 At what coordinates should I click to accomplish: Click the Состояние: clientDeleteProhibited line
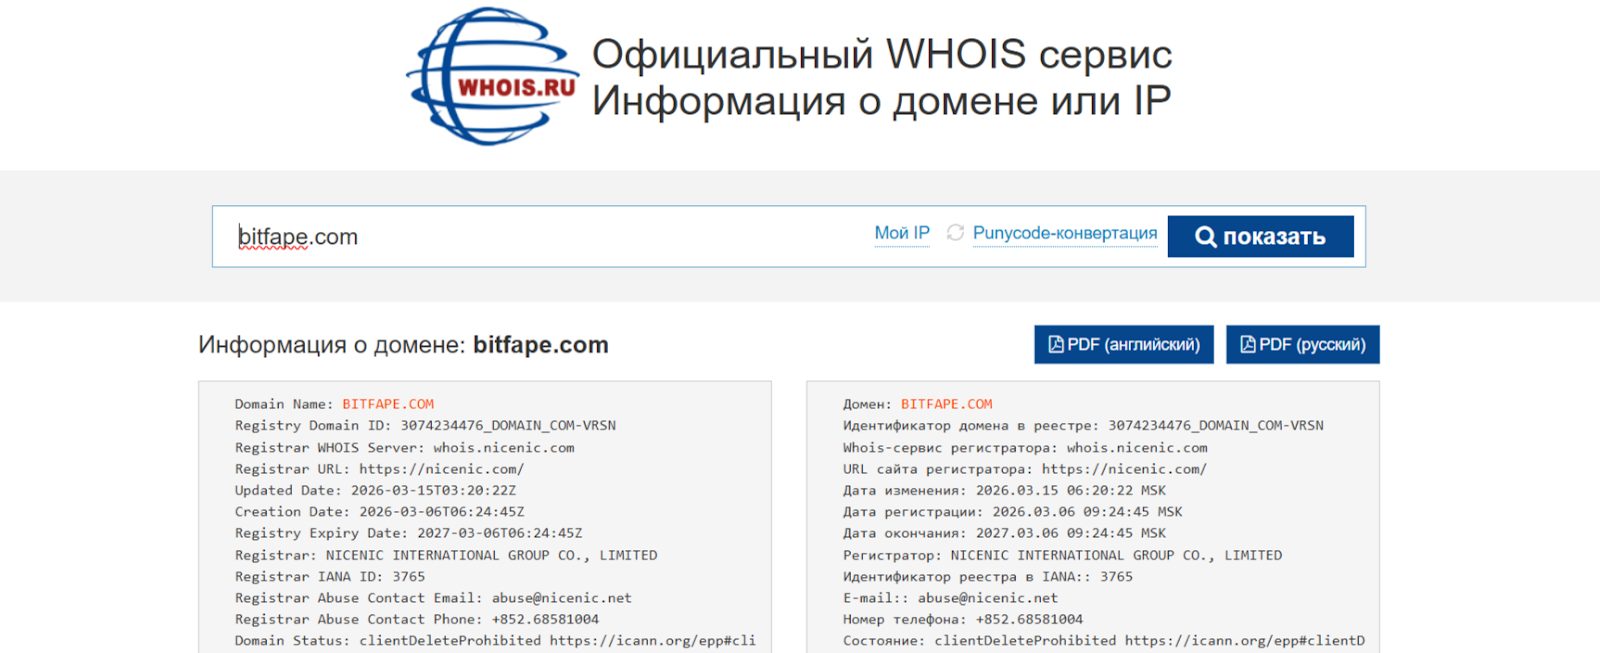click(x=1104, y=641)
